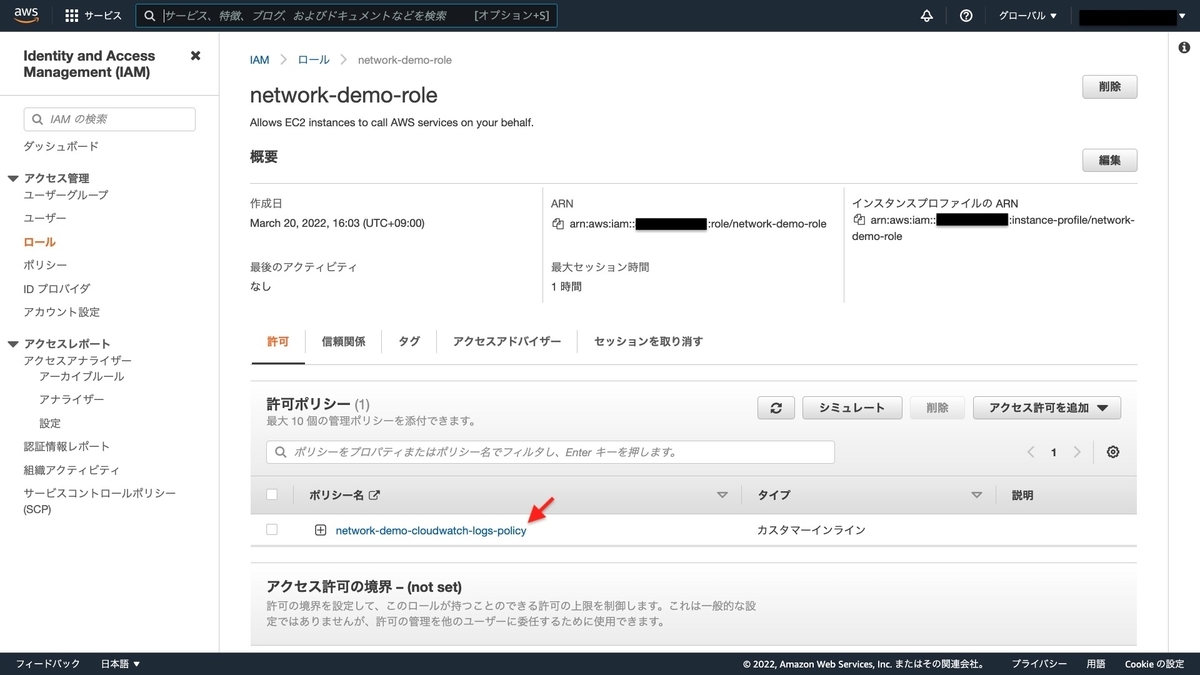Viewport: 1200px width, 675px height.
Task: Collapse the アクセス管理 sidebar section
Action: point(14,178)
